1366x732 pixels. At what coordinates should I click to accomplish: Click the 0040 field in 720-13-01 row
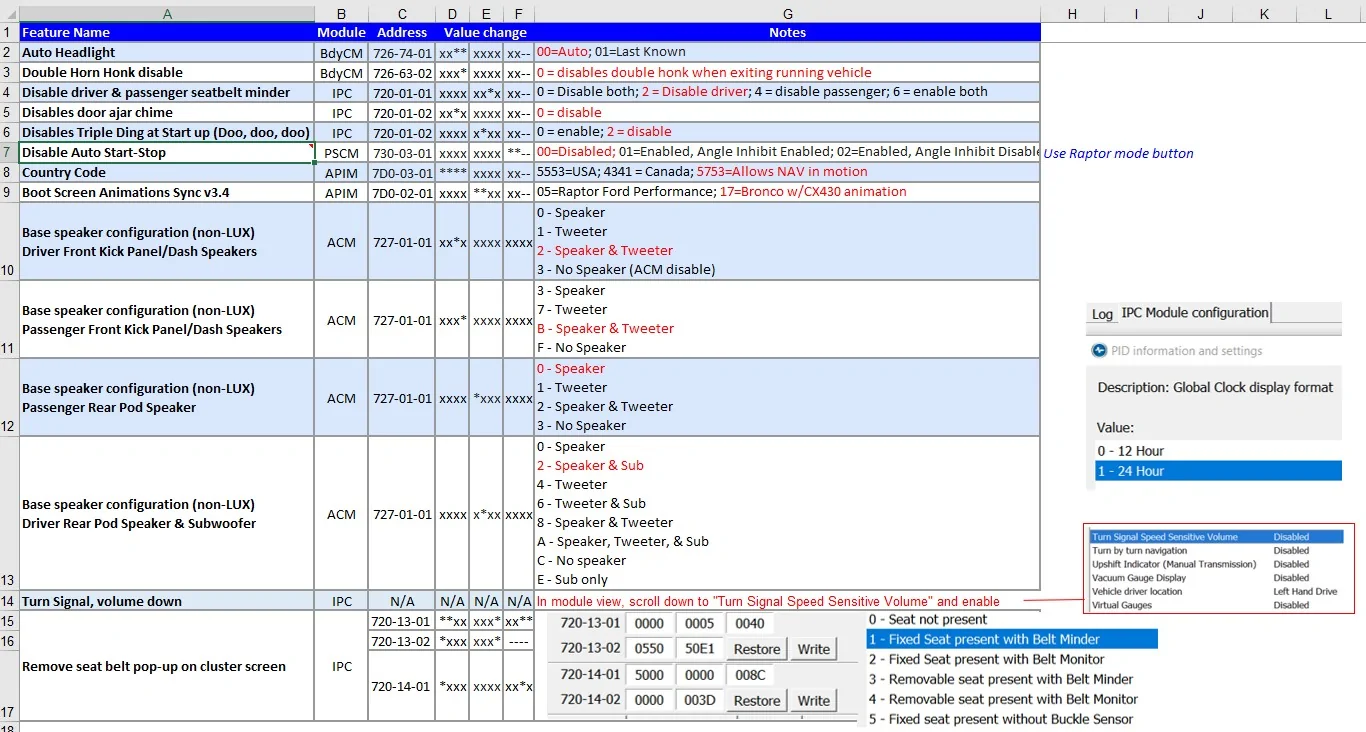[749, 623]
